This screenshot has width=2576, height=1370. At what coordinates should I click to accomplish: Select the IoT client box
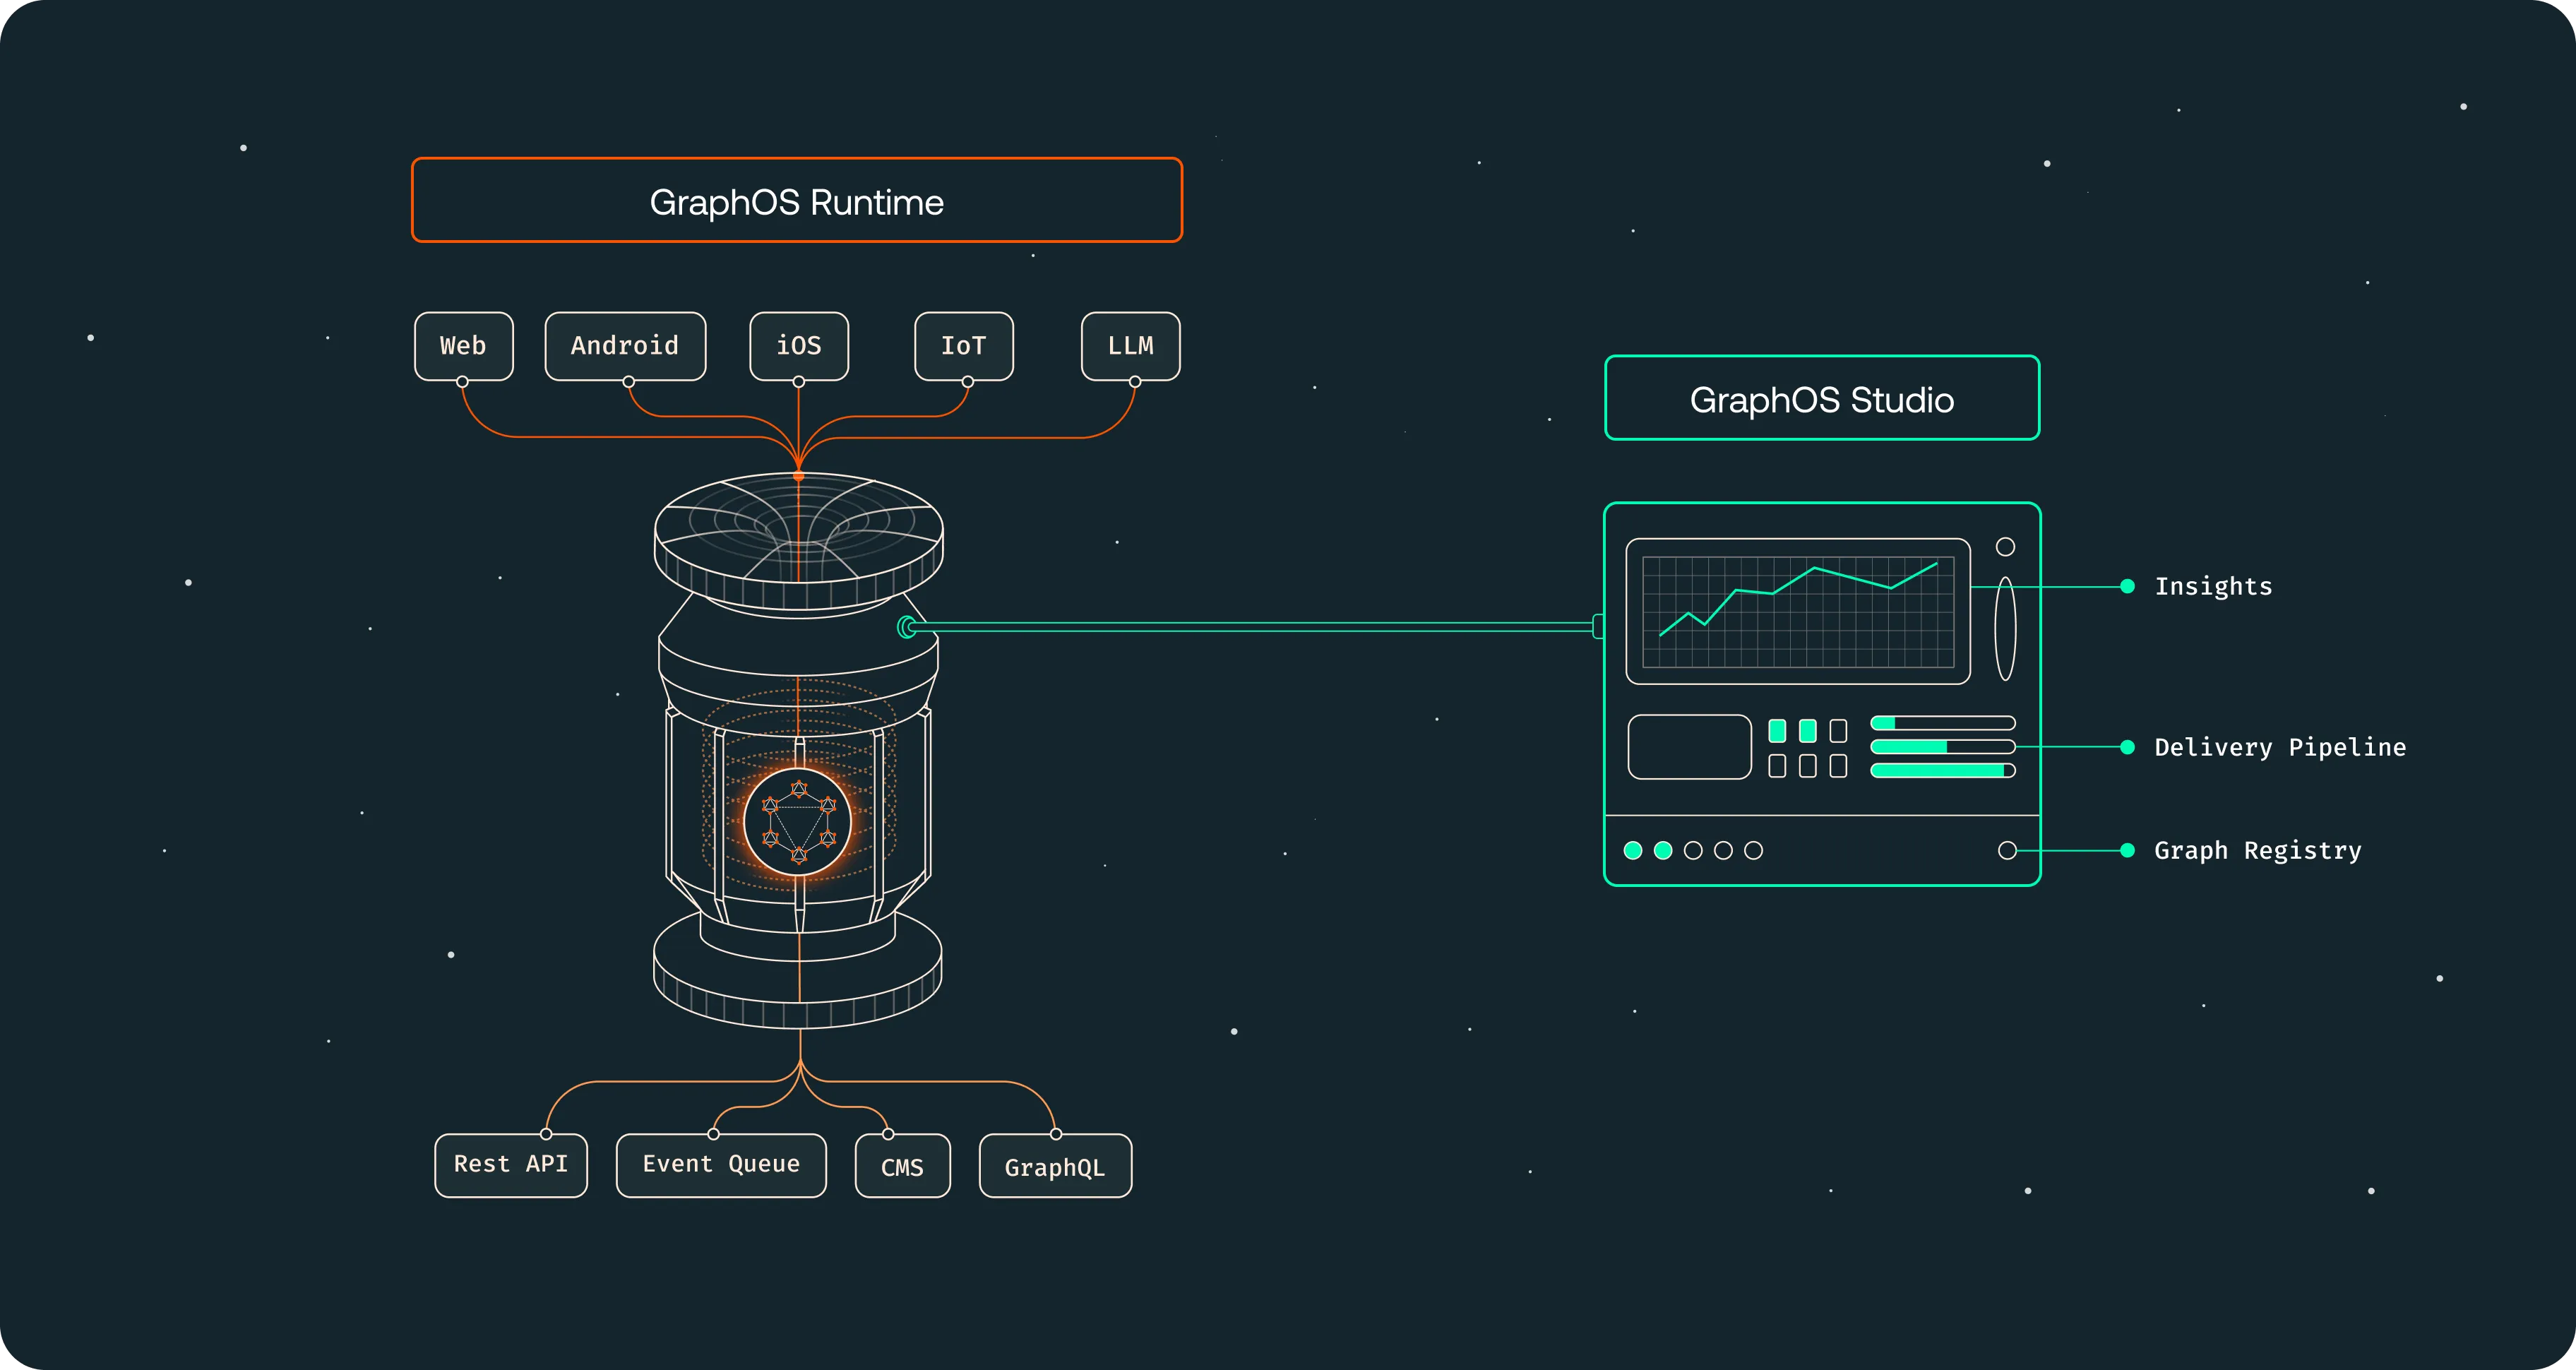(x=964, y=346)
